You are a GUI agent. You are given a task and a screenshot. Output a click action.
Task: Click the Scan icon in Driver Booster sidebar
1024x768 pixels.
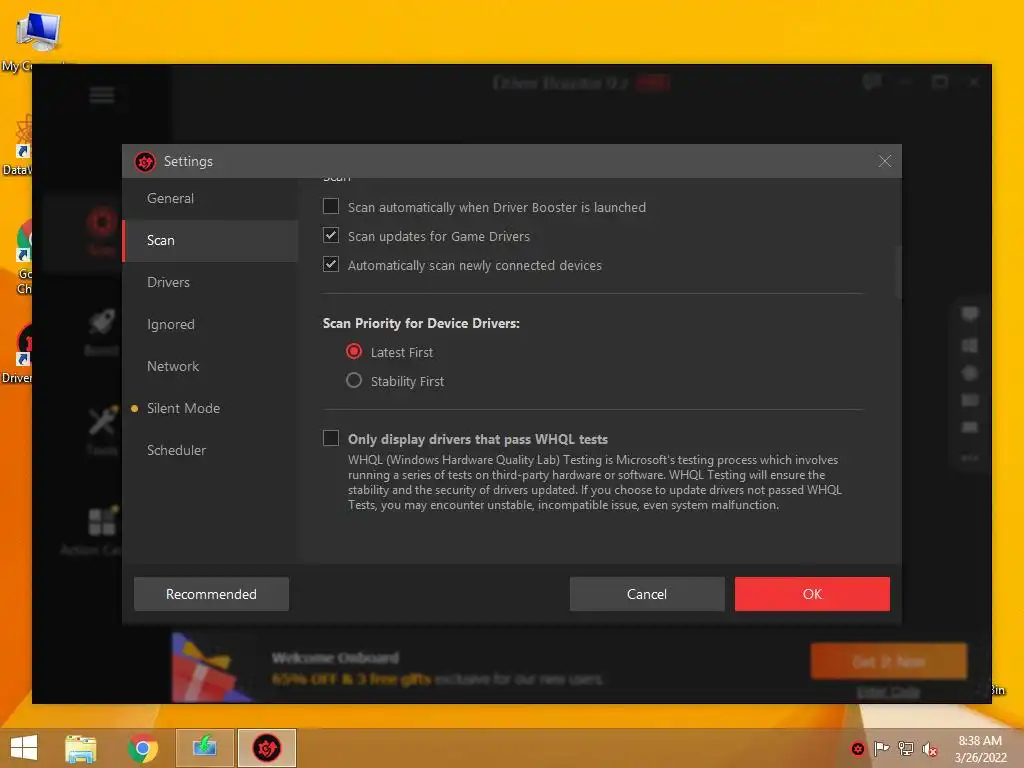pos(101,223)
